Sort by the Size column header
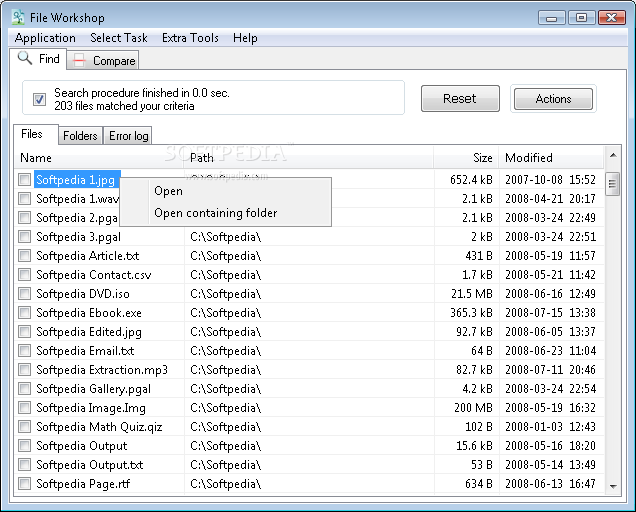The height and width of the screenshot is (512, 636). (x=466, y=157)
